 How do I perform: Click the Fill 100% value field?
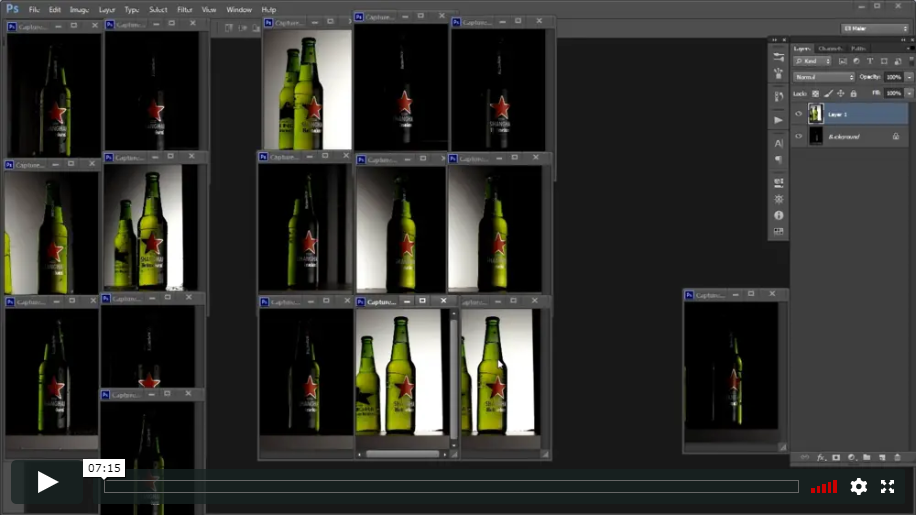tap(894, 93)
